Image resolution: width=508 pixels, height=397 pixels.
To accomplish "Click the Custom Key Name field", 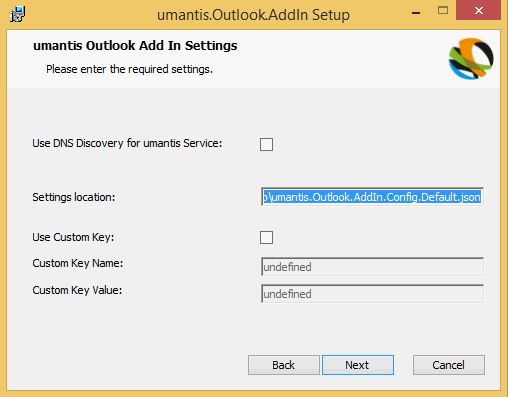I will click(x=372, y=267).
